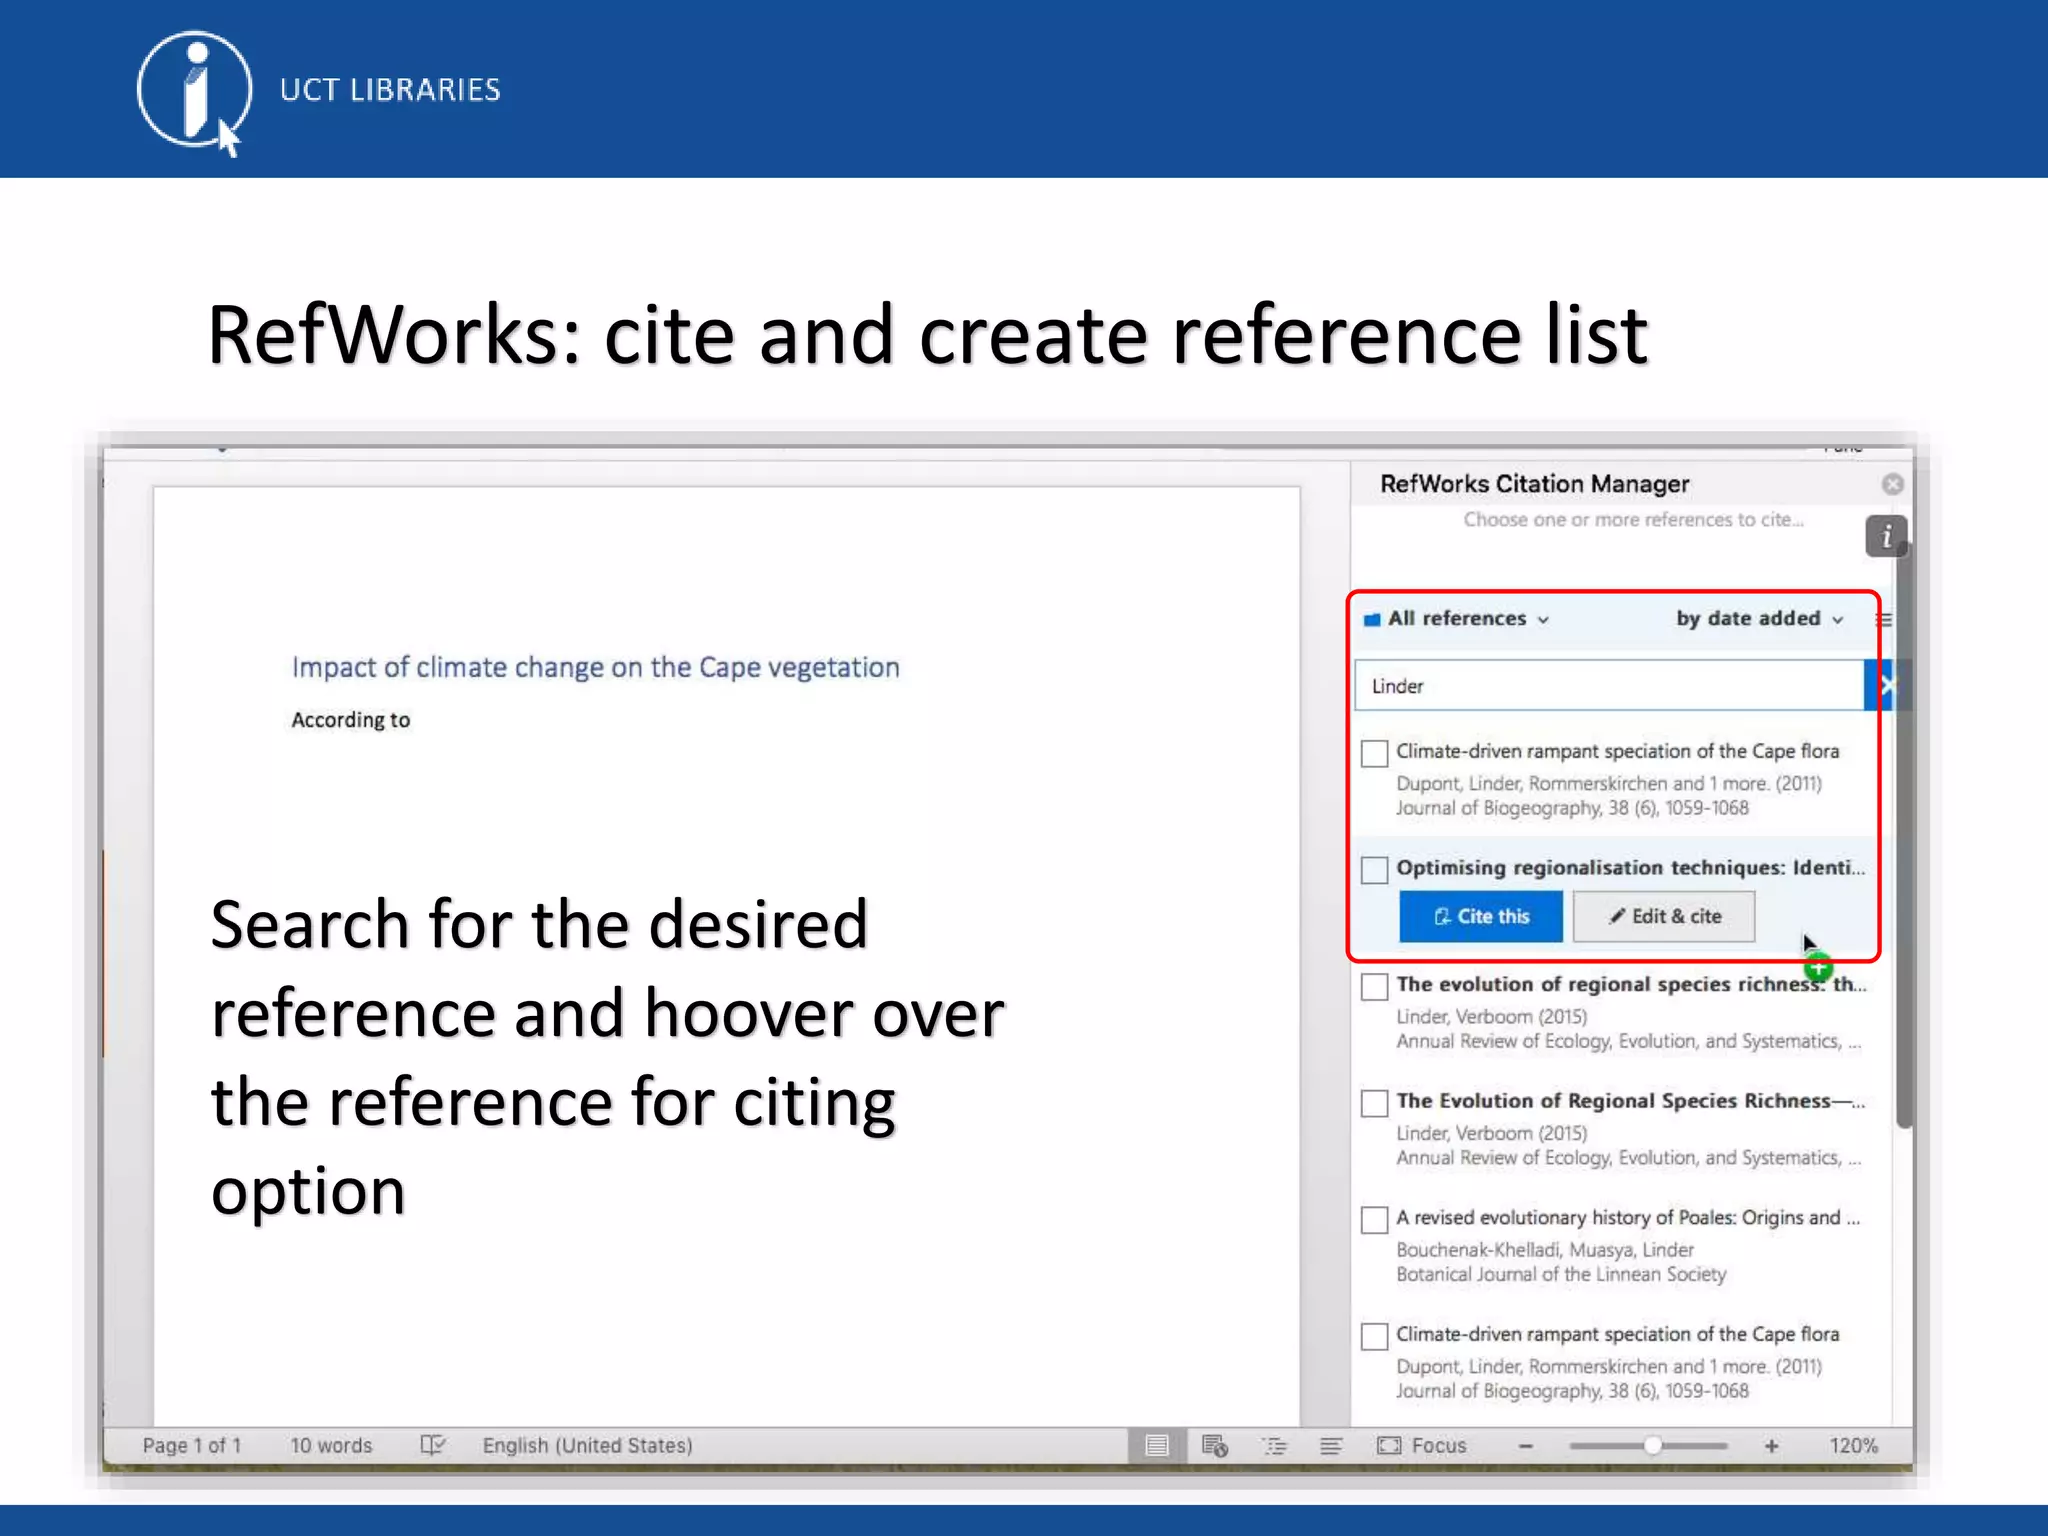The height and width of the screenshot is (1536, 2048).
Task: Click the zoom slider handle
Action: click(1653, 1445)
